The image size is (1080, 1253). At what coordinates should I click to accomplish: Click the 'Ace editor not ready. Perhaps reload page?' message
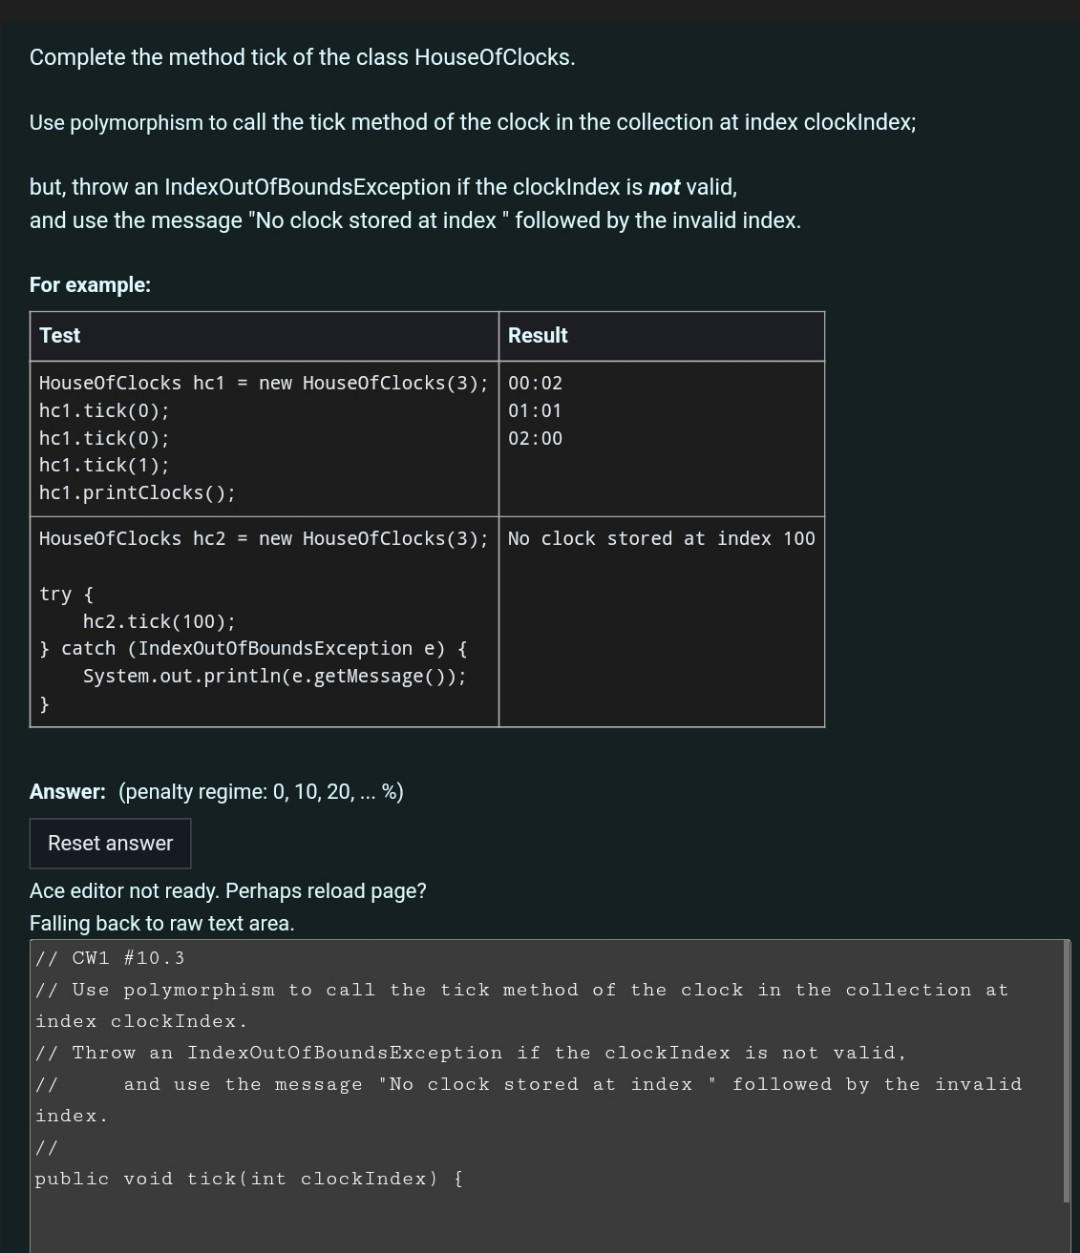pyautogui.click(x=228, y=891)
